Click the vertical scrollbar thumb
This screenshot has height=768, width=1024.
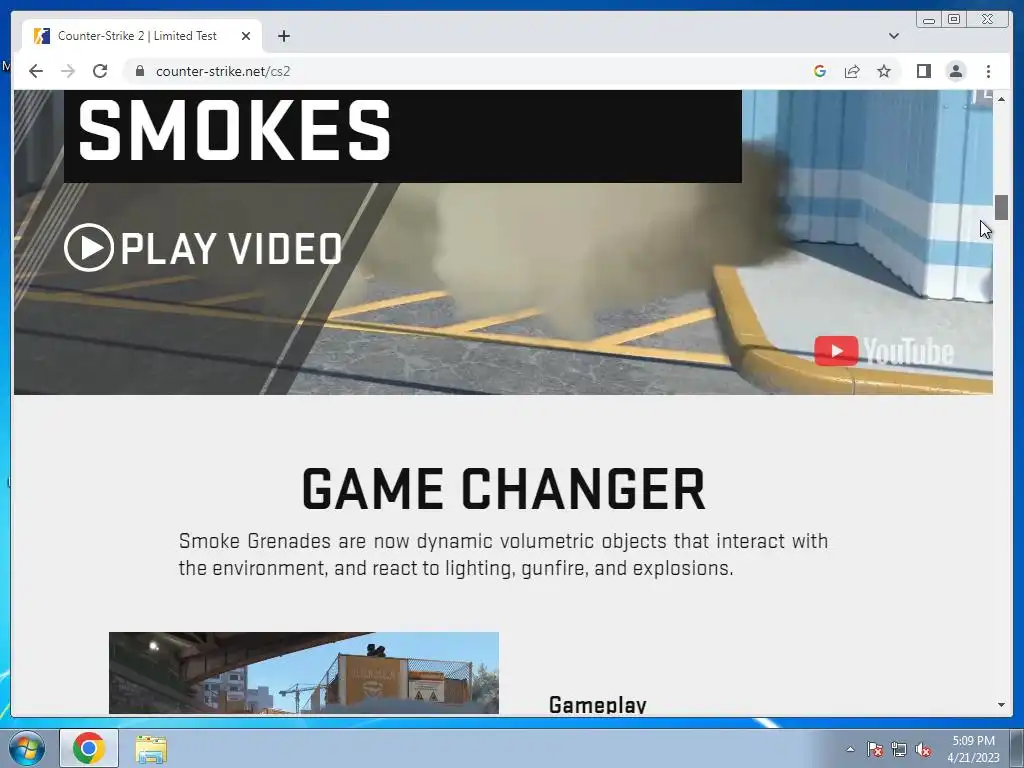tap(1002, 208)
